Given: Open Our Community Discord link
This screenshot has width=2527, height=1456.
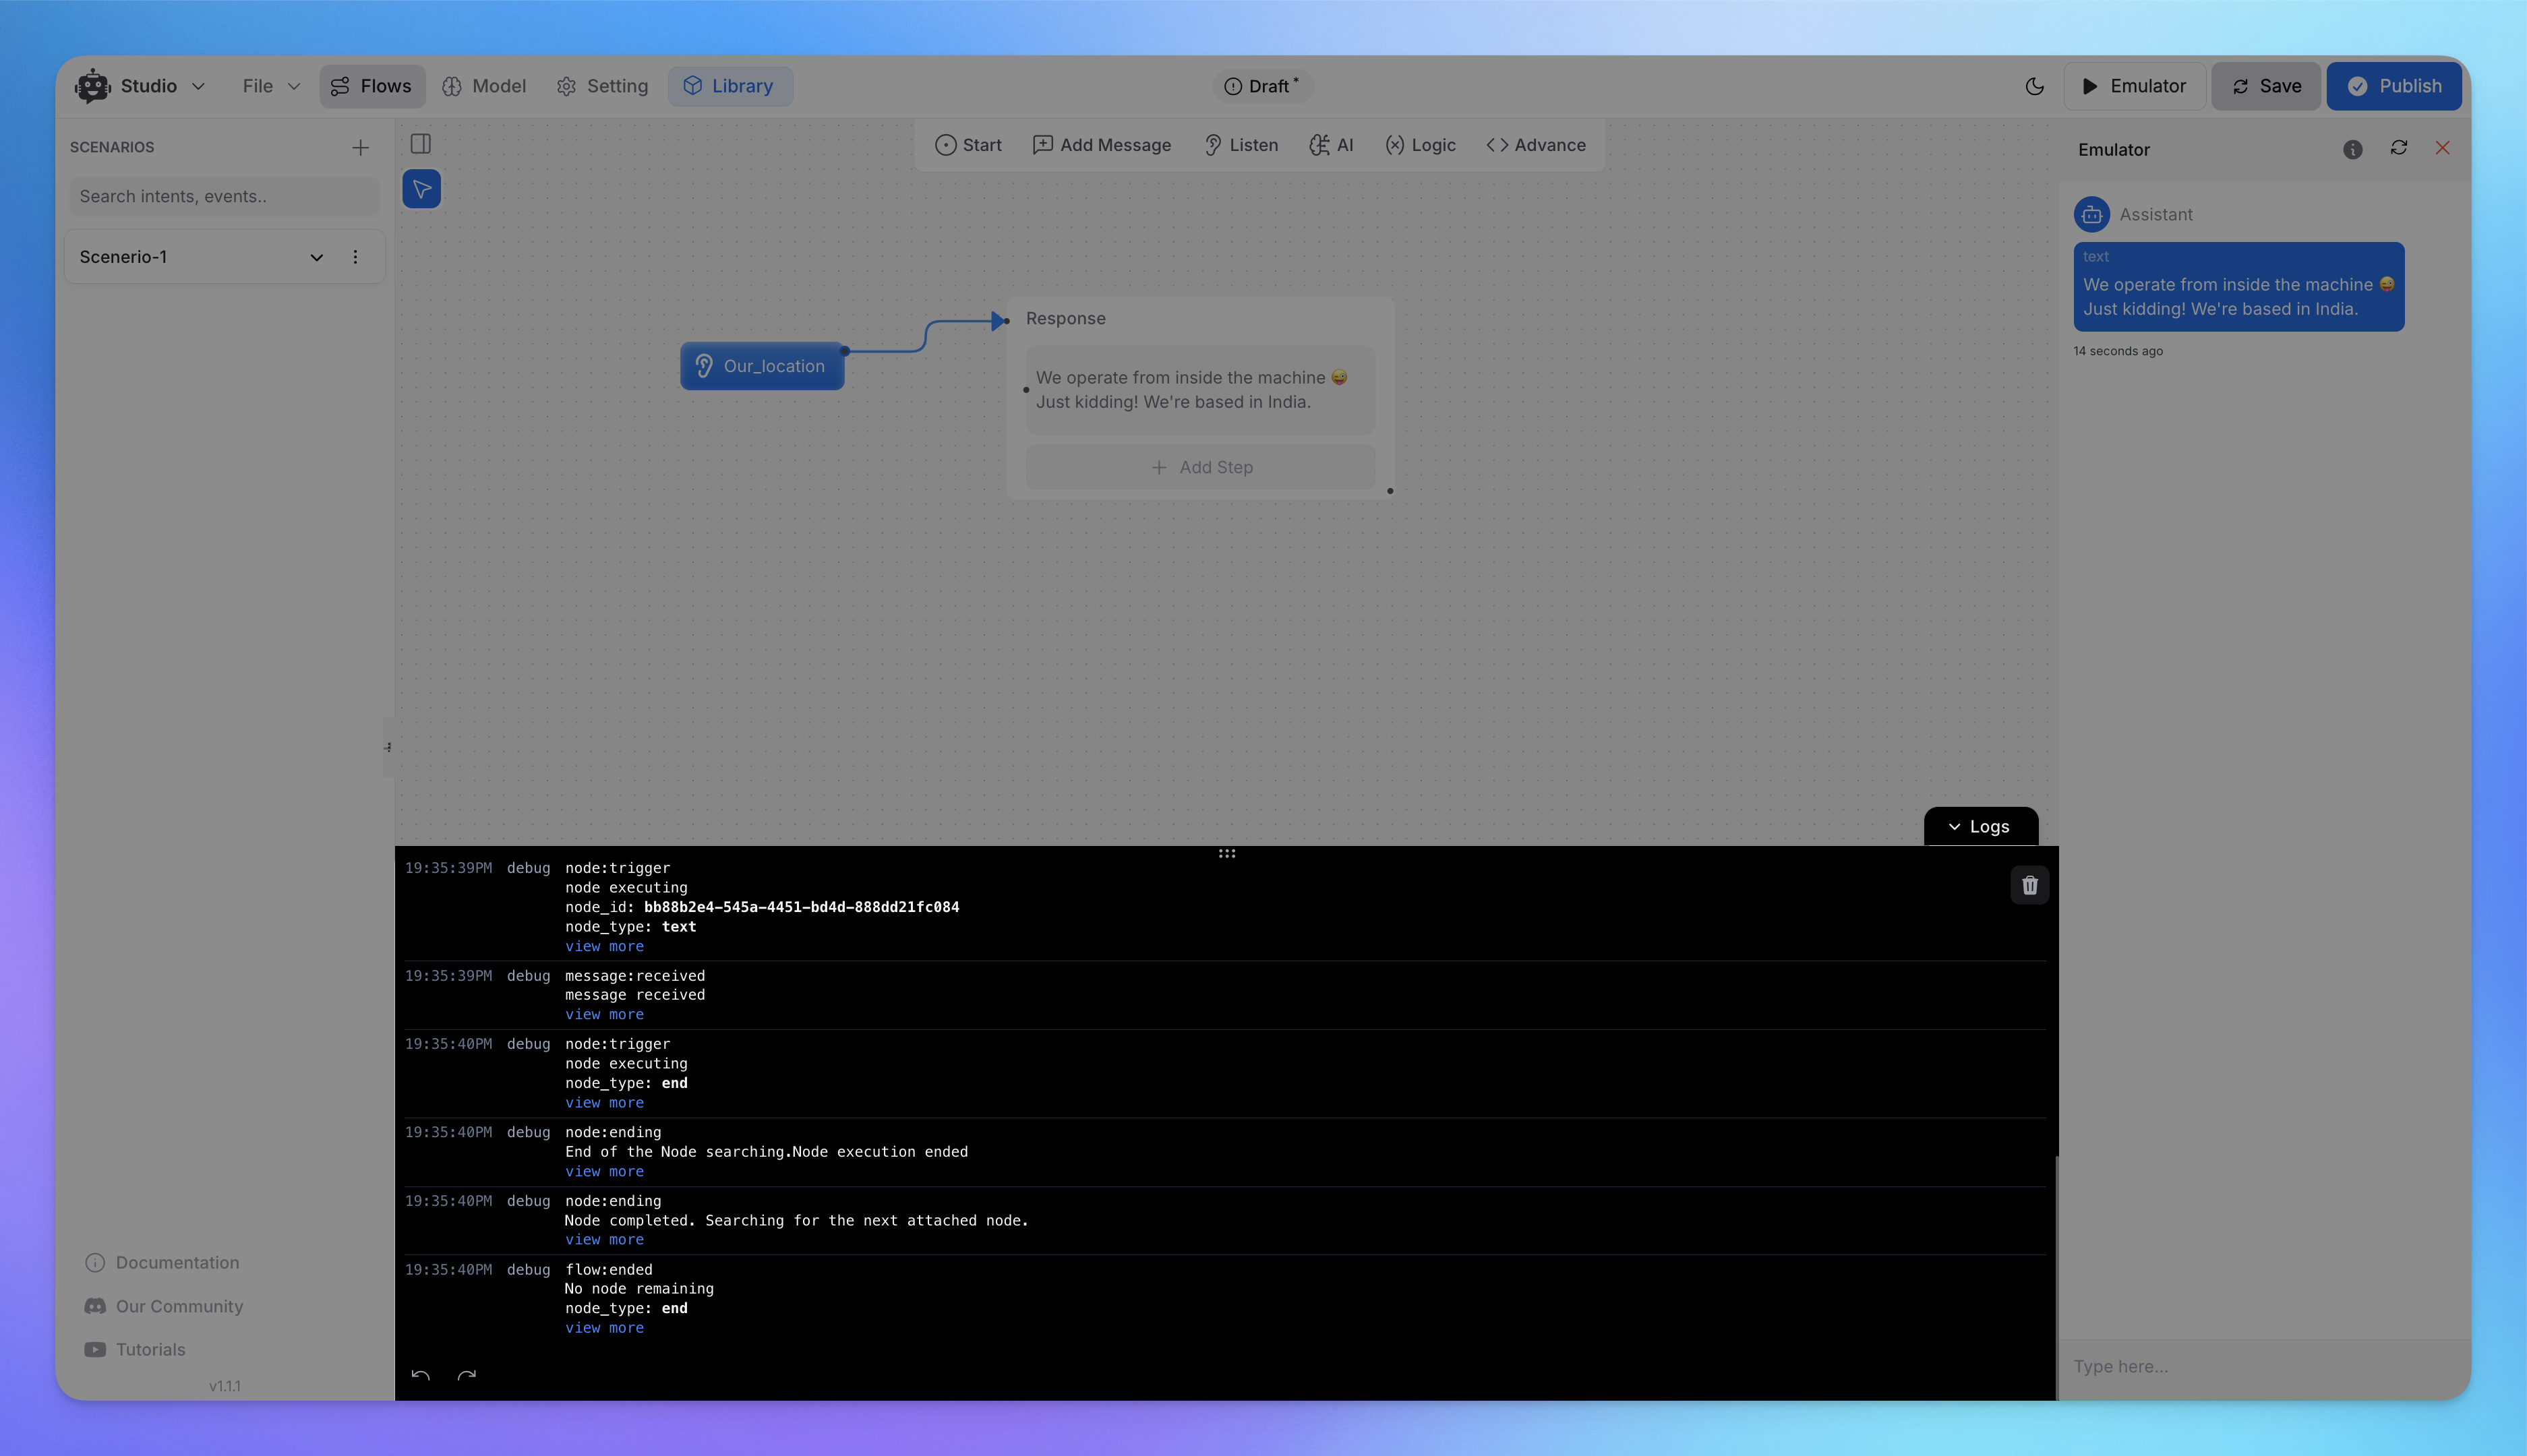Looking at the screenshot, I should click(x=165, y=1306).
